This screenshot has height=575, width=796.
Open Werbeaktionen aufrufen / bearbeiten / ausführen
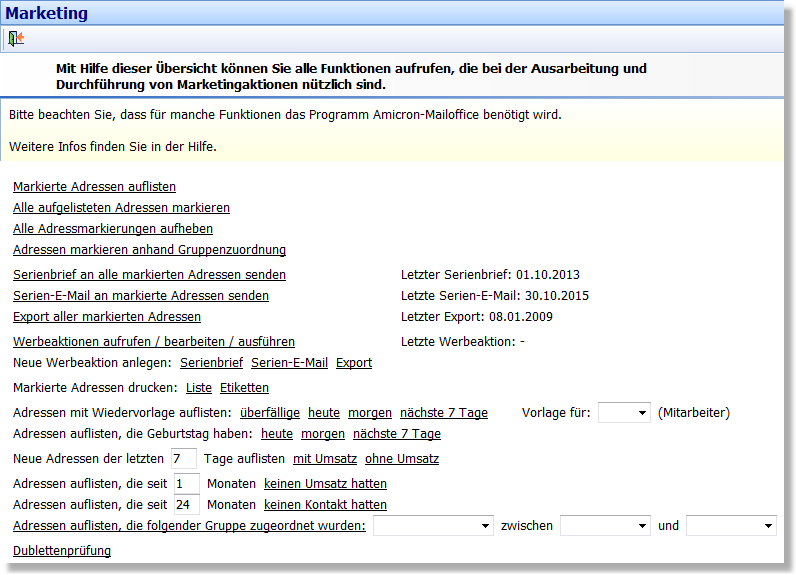tap(154, 342)
